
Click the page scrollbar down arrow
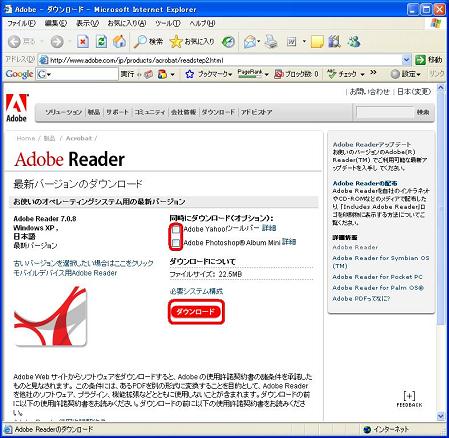click(x=441, y=416)
